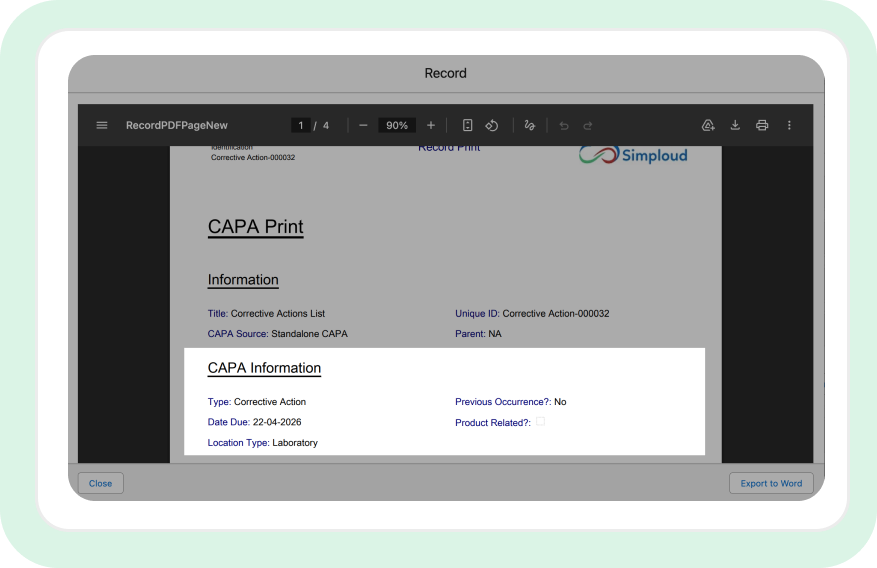Save the PDF to Google Drive
877x568 pixels.
tap(708, 125)
